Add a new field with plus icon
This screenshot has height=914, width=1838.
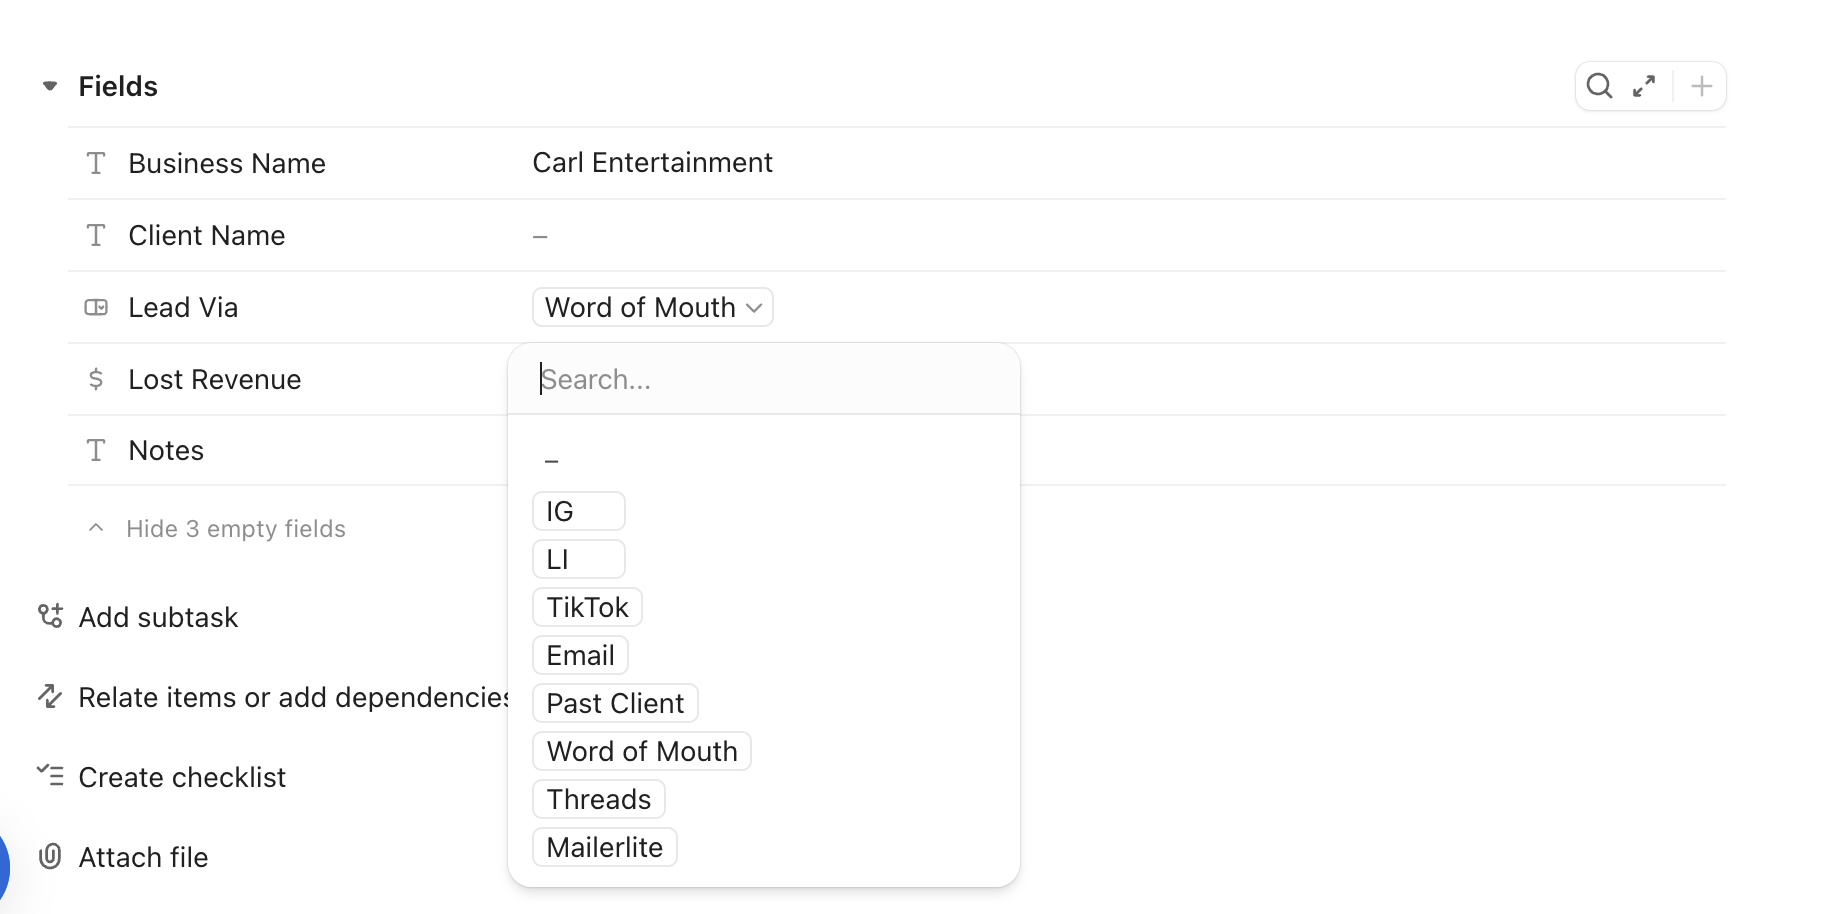click(1701, 86)
